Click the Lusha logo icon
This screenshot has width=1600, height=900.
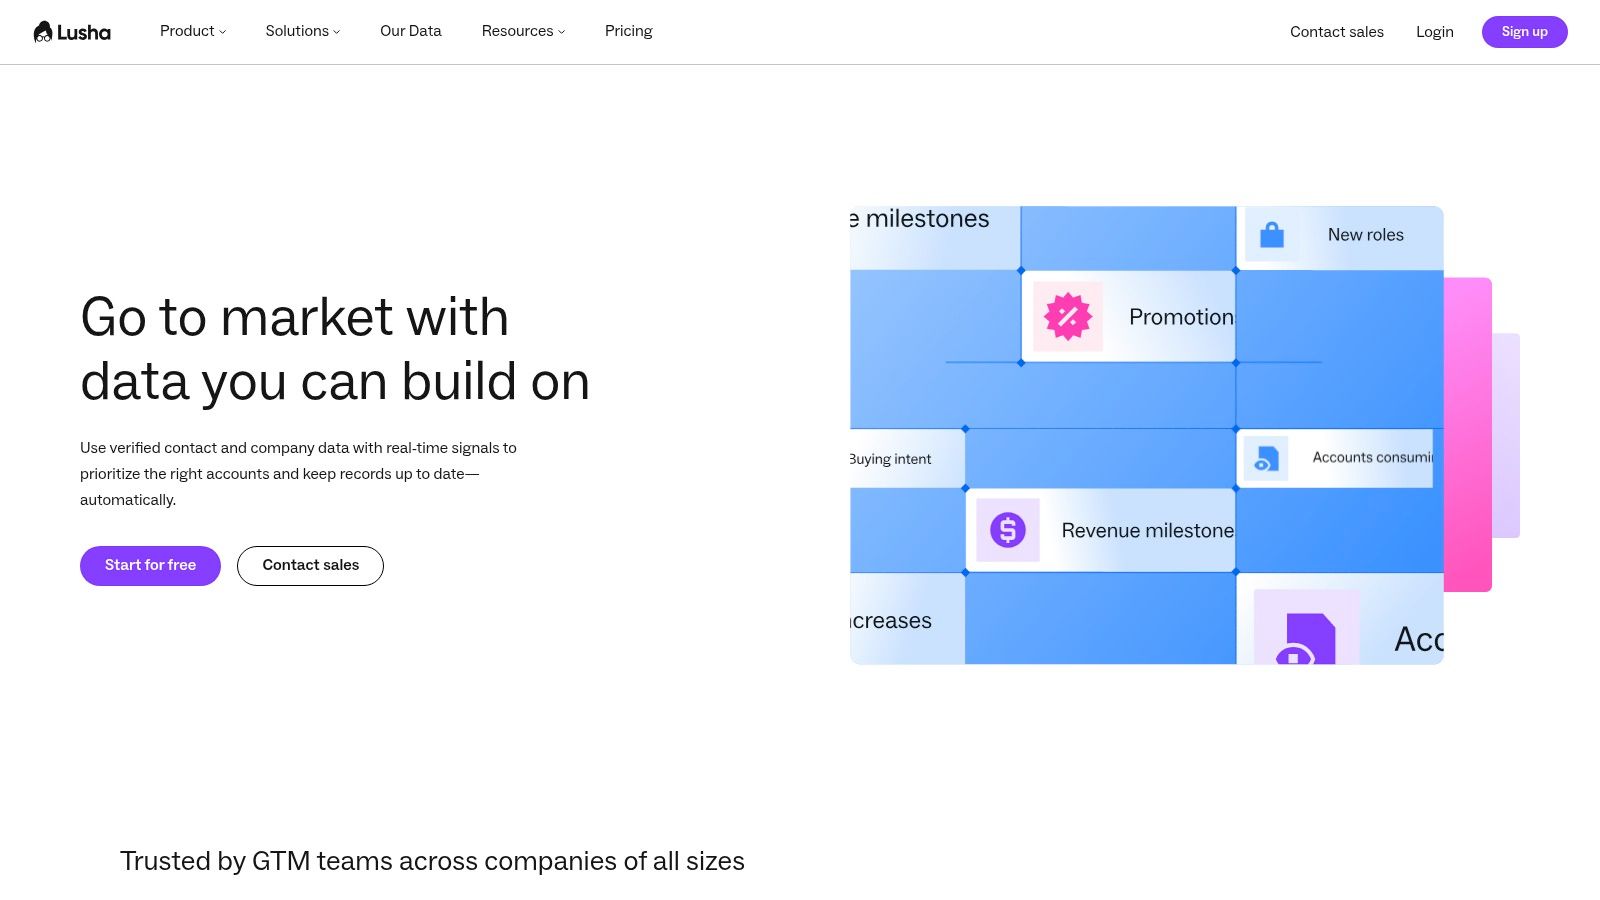click(43, 32)
